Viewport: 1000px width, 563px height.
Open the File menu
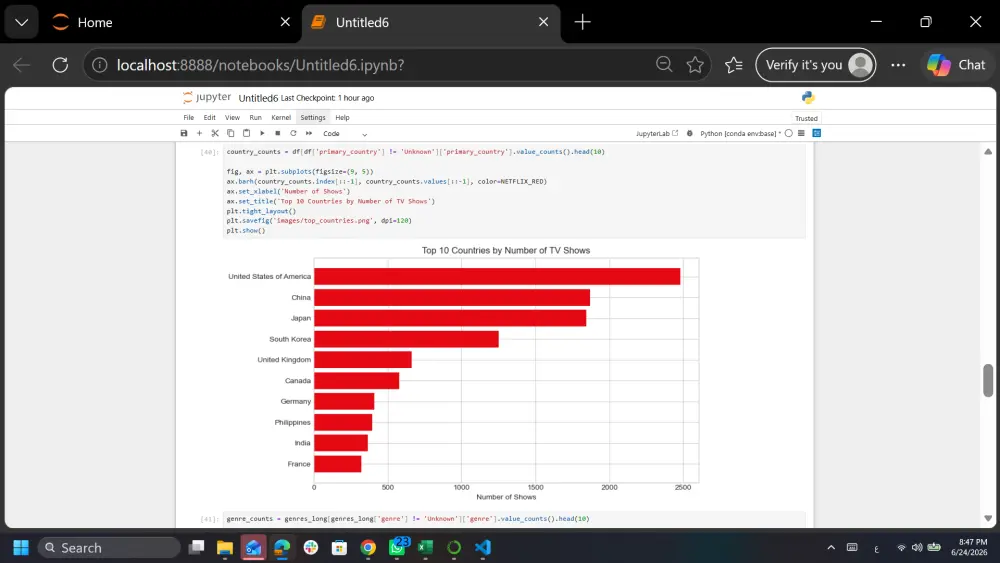click(189, 117)
